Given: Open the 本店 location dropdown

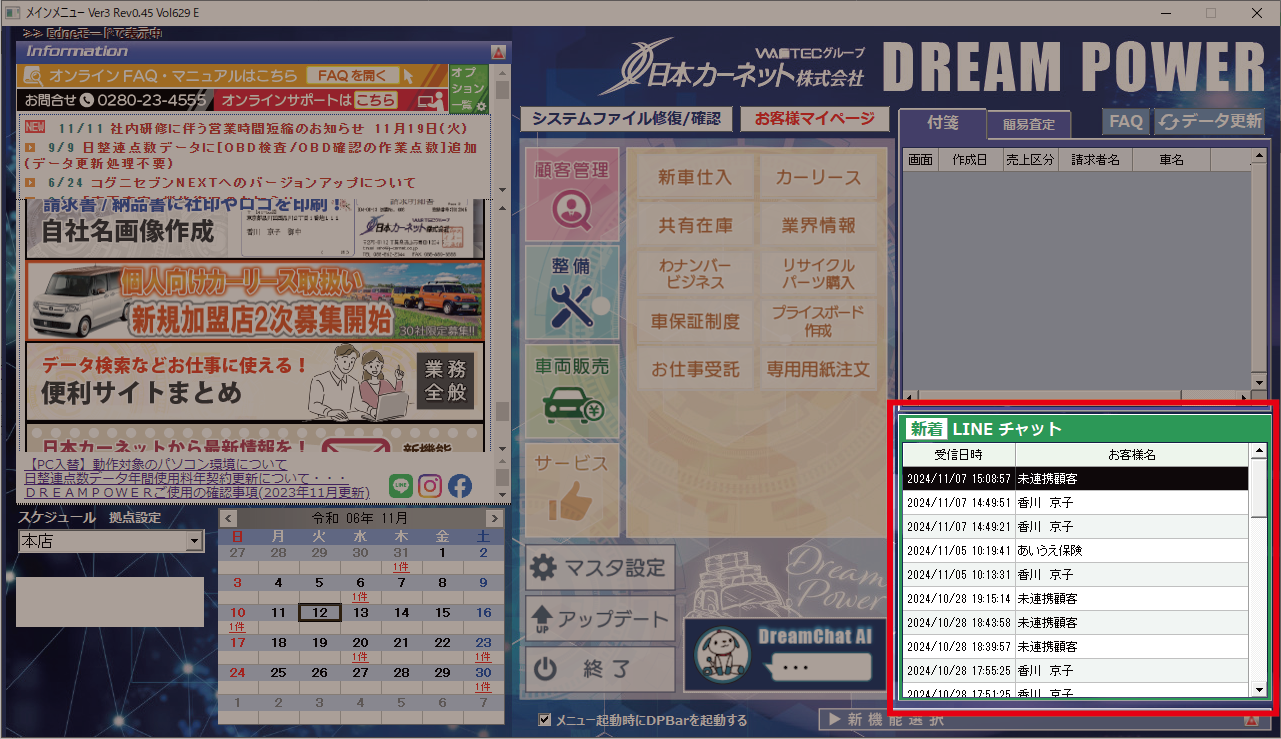Looking at the screenshot, I should tap(195, 541).
